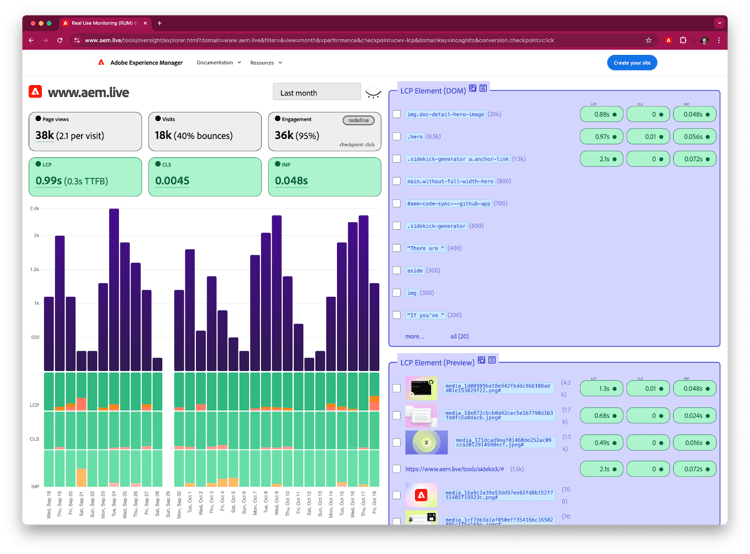Open the browser extensions puzzle icon
The width and height of the screenshot is (750, 554).
(x=683, y=40)
